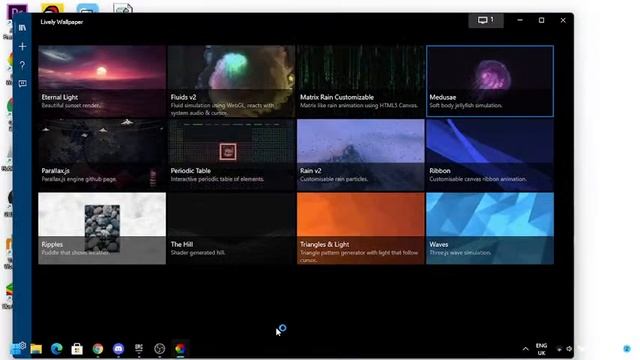Open Microsoft Store from the taskbar

tap(77, 349)
